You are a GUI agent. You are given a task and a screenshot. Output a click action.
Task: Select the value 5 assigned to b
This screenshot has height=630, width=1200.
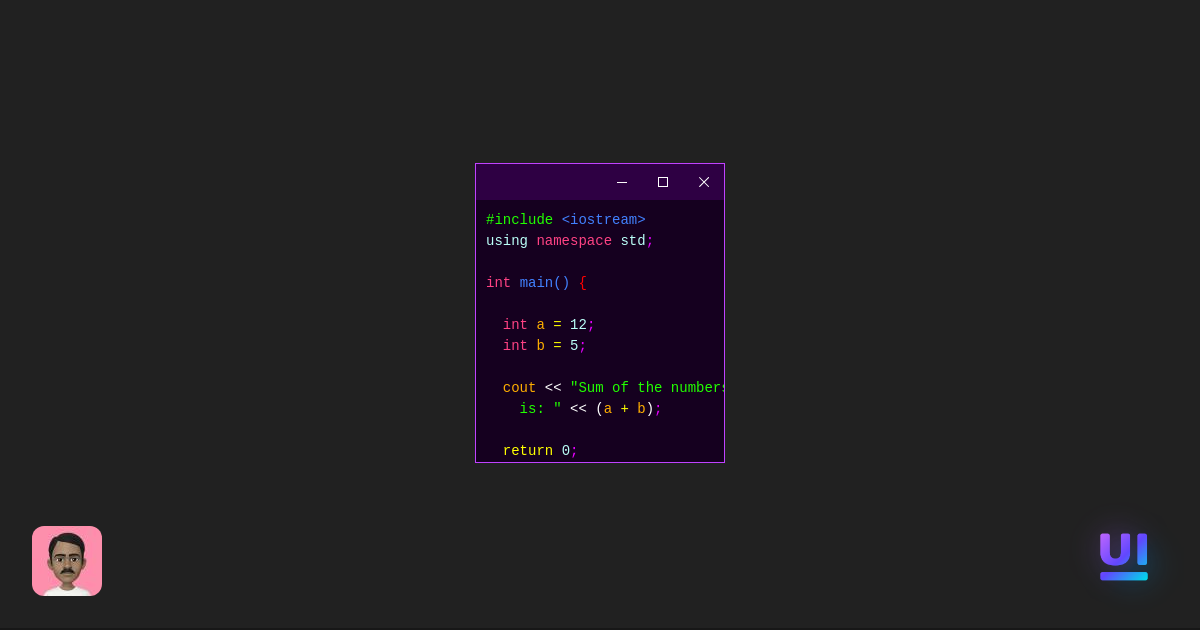[574, 345]
